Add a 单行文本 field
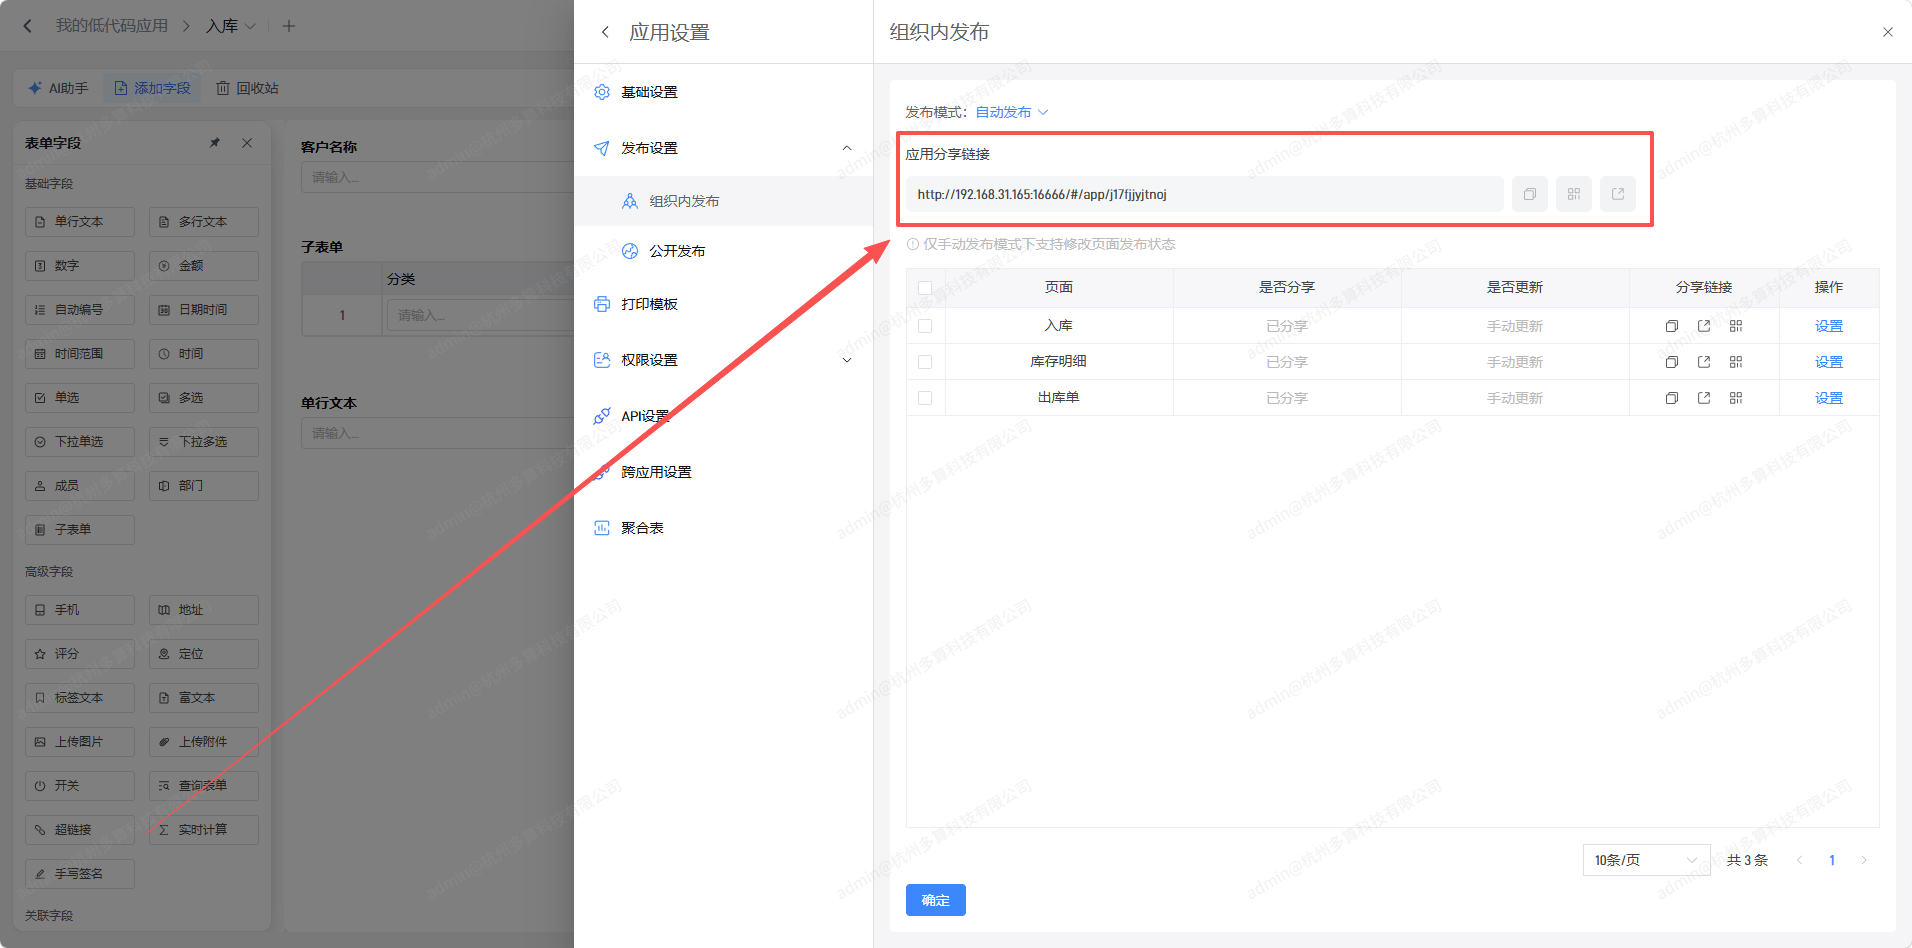1912x948 pixels. (80, 222)
